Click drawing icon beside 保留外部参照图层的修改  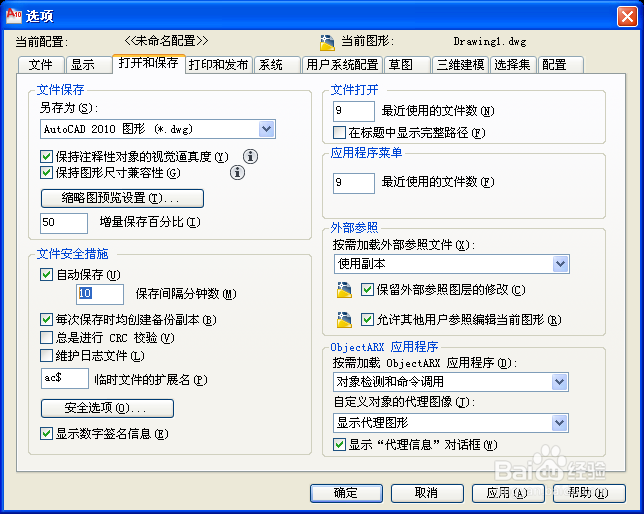pyautogui.click(x=344, y=290)
